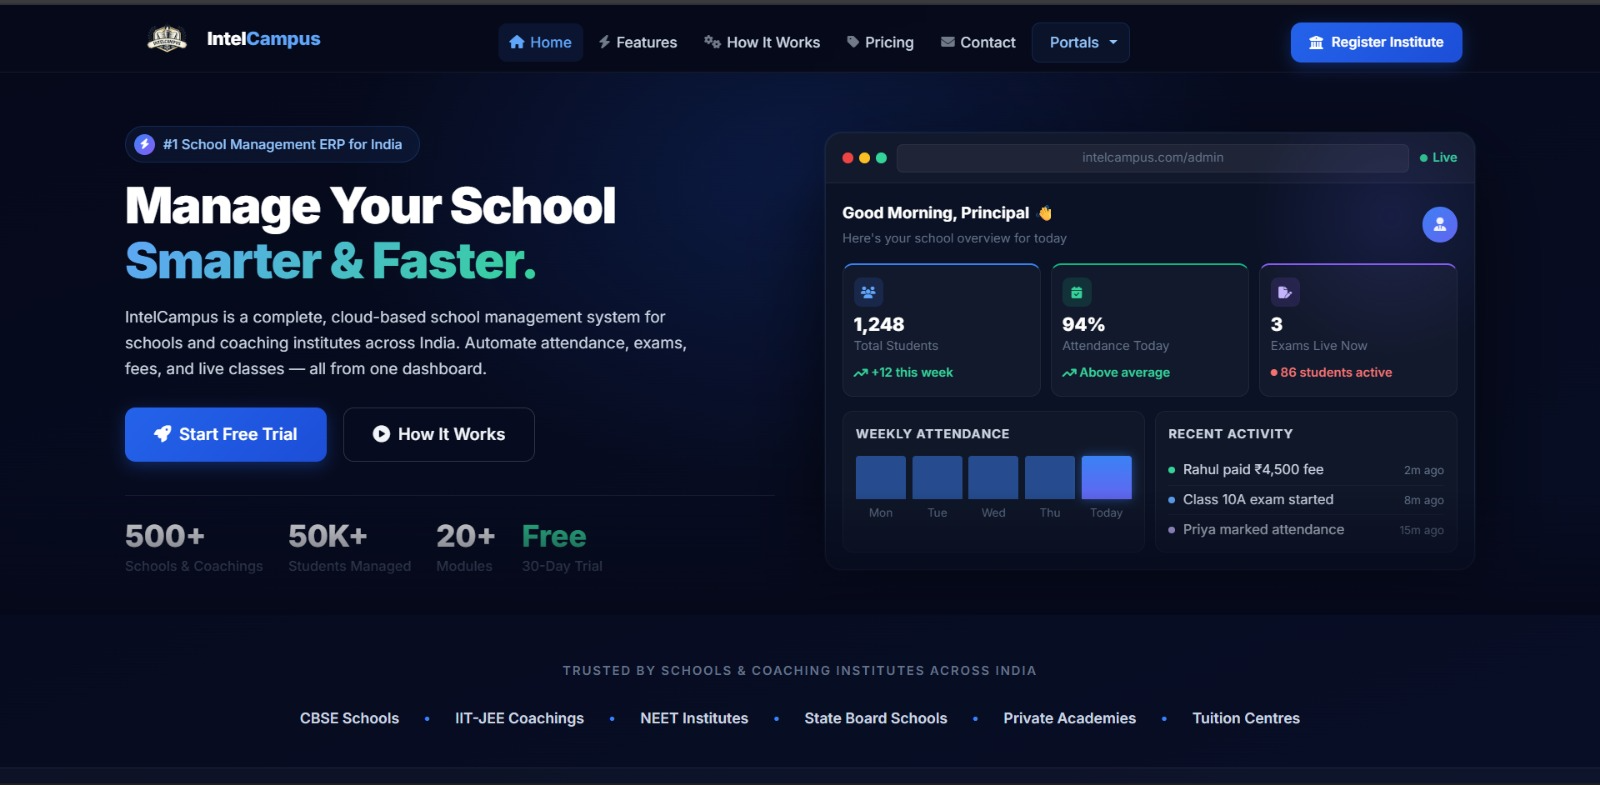1600x785 pixels.
Task: Open the Home nav tab
Action: pyautogui.click(x=540, y=43)
